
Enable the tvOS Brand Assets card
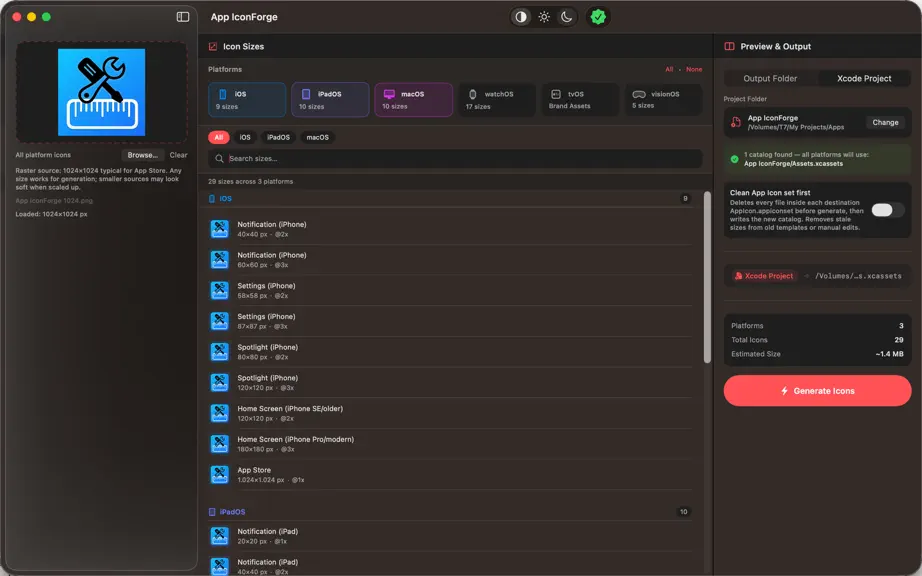tap(580, 99)
